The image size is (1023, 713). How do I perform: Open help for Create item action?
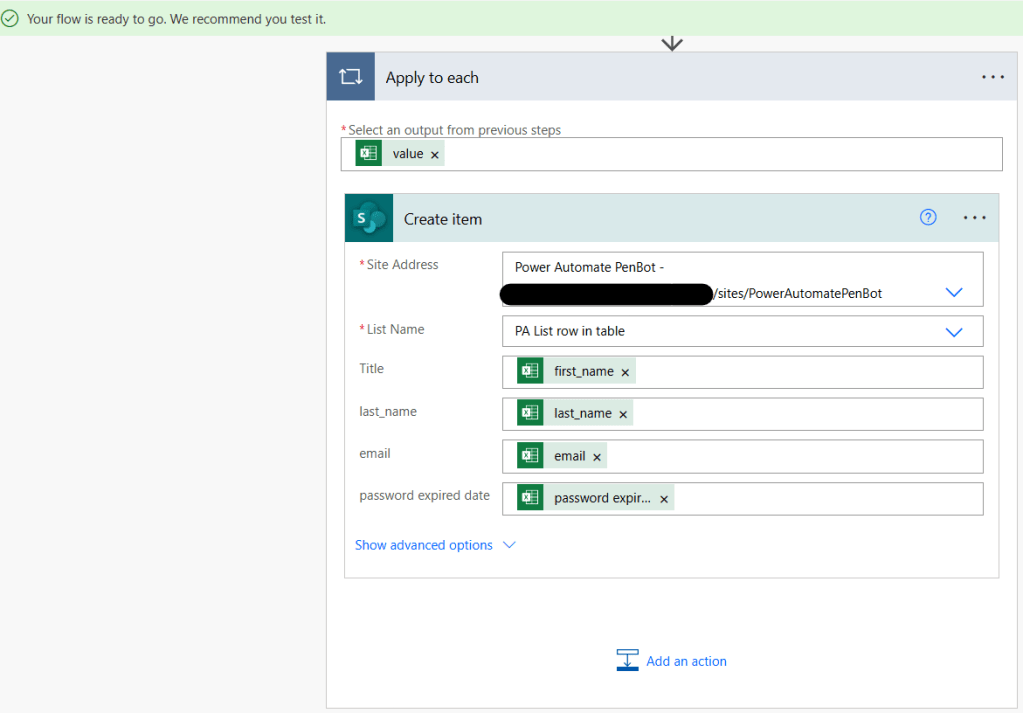tap(928, 218)
